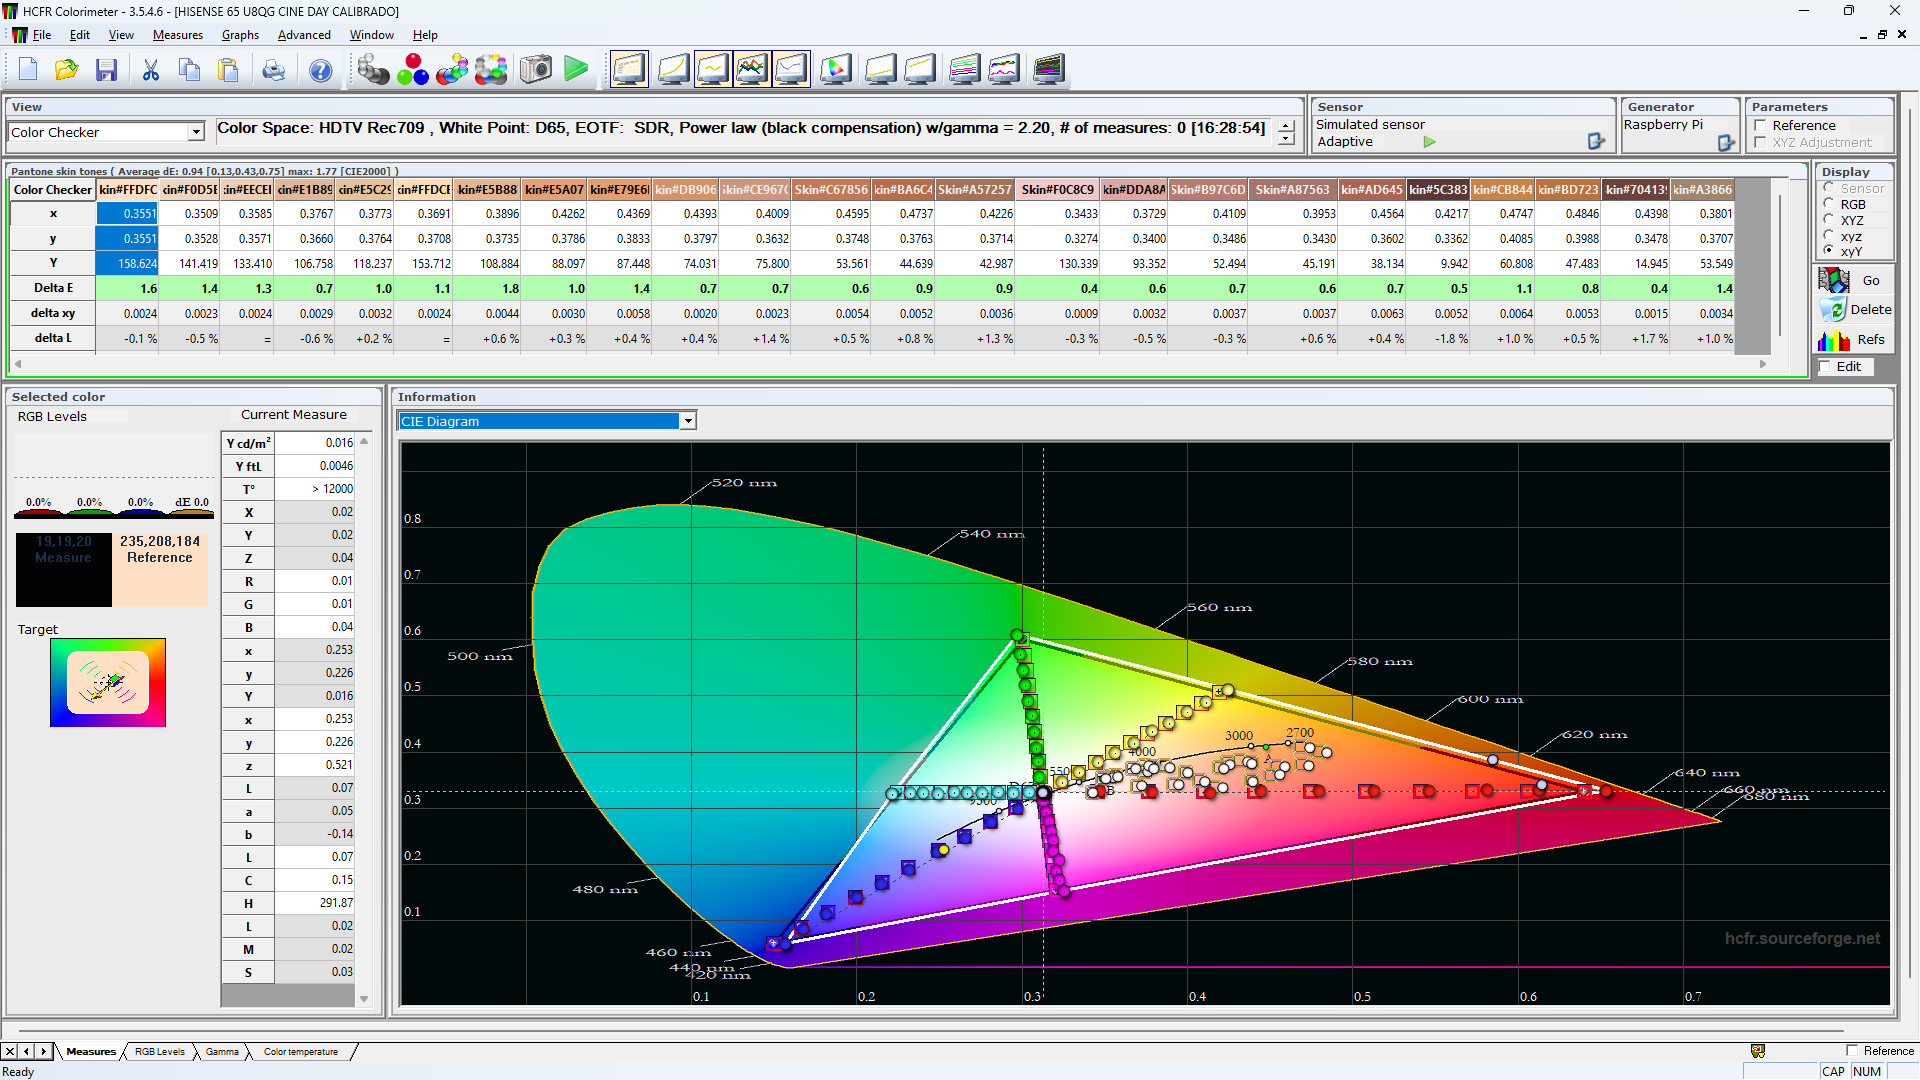Toggle the Edit checkbox

pyautogui.click(x=1826, y=367)
